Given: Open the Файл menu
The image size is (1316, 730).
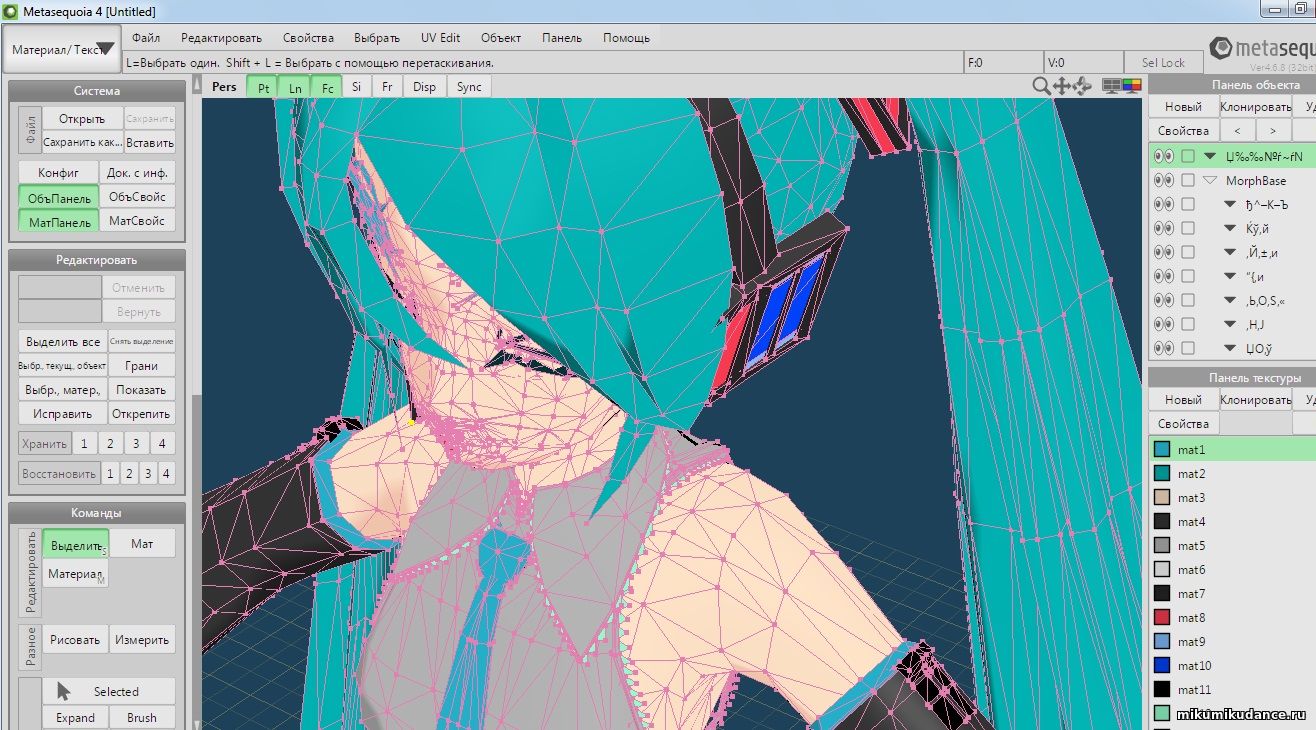Looking at the screenshot, I should point(145,38).
